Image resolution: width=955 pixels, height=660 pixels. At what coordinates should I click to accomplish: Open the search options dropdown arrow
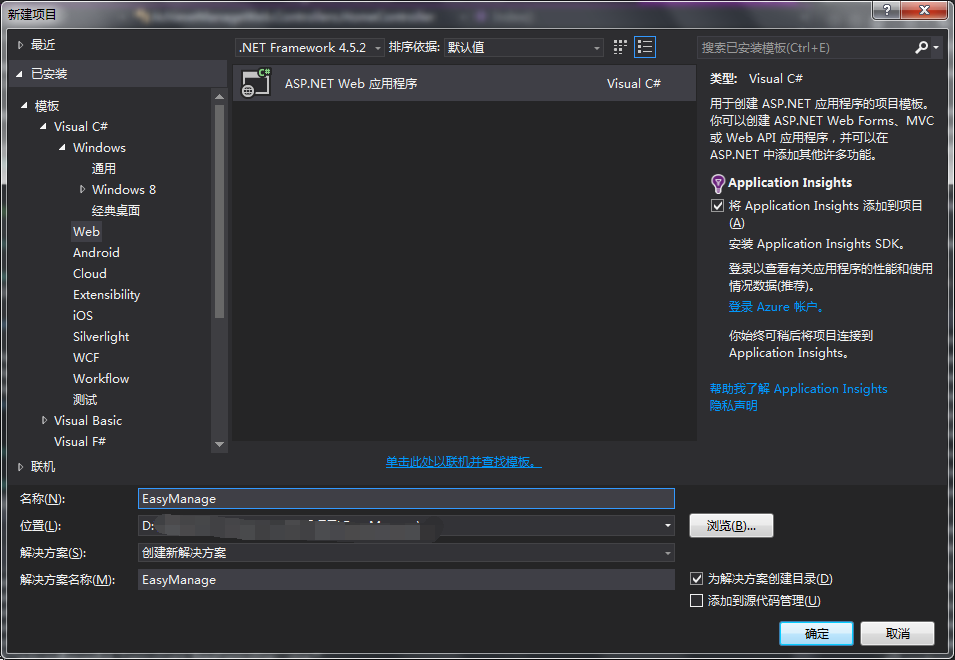936,47
